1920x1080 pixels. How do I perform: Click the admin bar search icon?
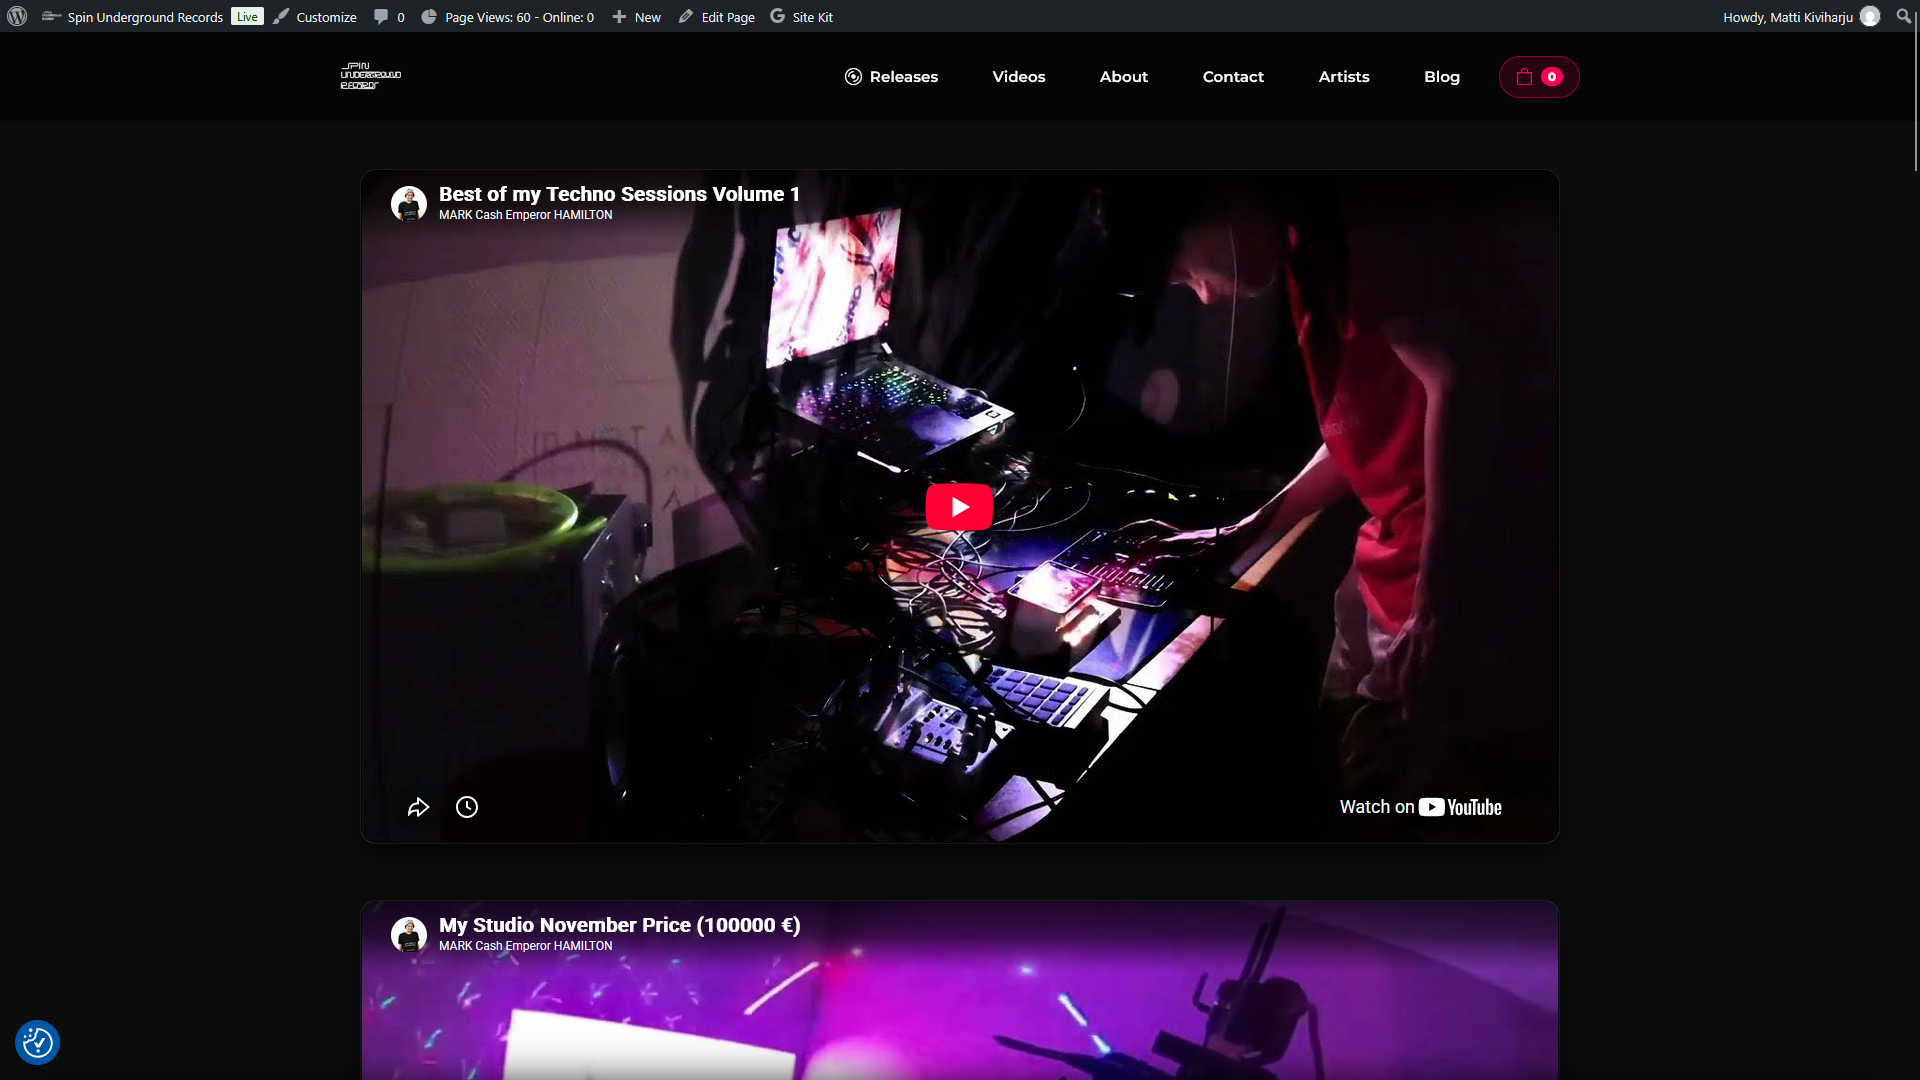pos(1903,17)
